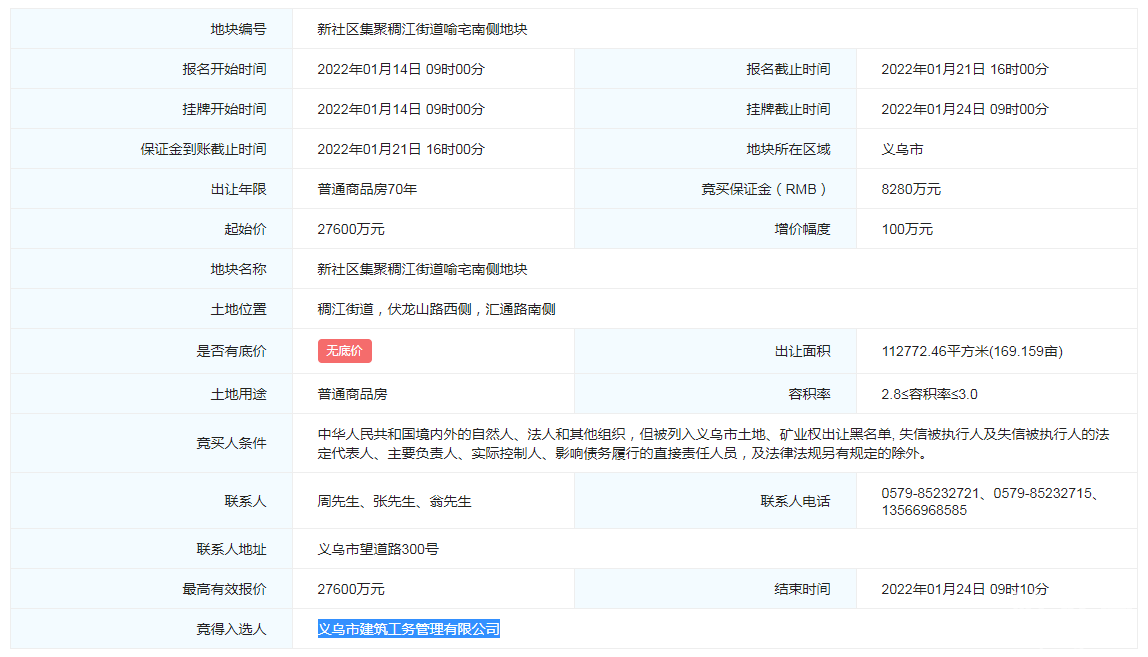Select the 竞买人条件 description paragraph
Viewport: 1148px width, 657px height.
[x=713, y=443]
